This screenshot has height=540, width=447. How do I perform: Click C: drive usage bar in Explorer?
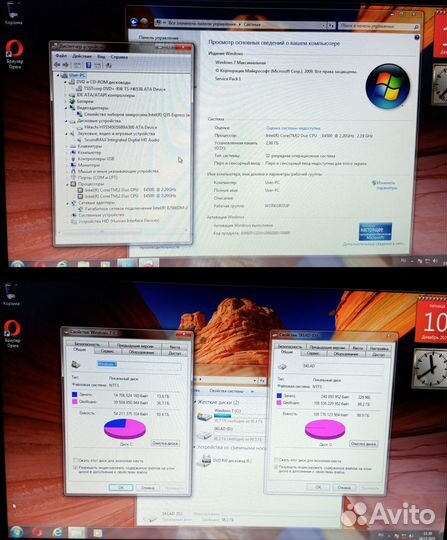pyautogui.click(x=238, y=416)
